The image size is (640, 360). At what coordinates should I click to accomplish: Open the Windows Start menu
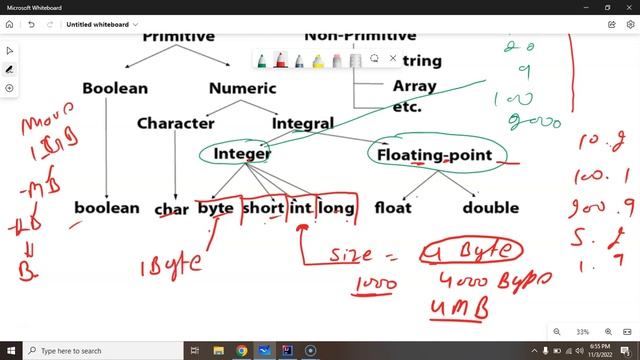click(11, 351)
